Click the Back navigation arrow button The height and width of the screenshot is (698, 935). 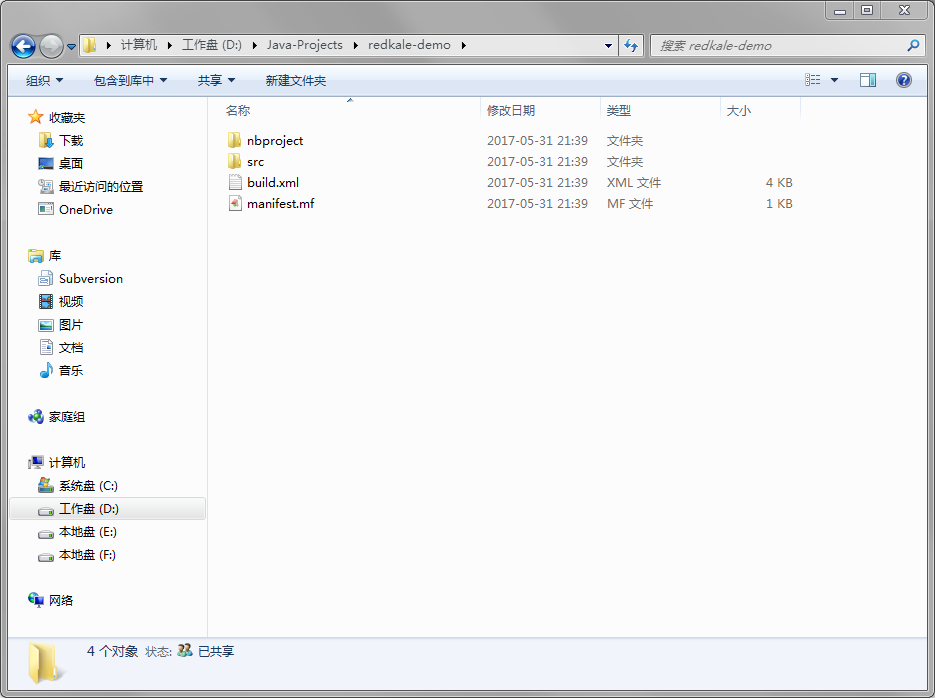(23, 46)
